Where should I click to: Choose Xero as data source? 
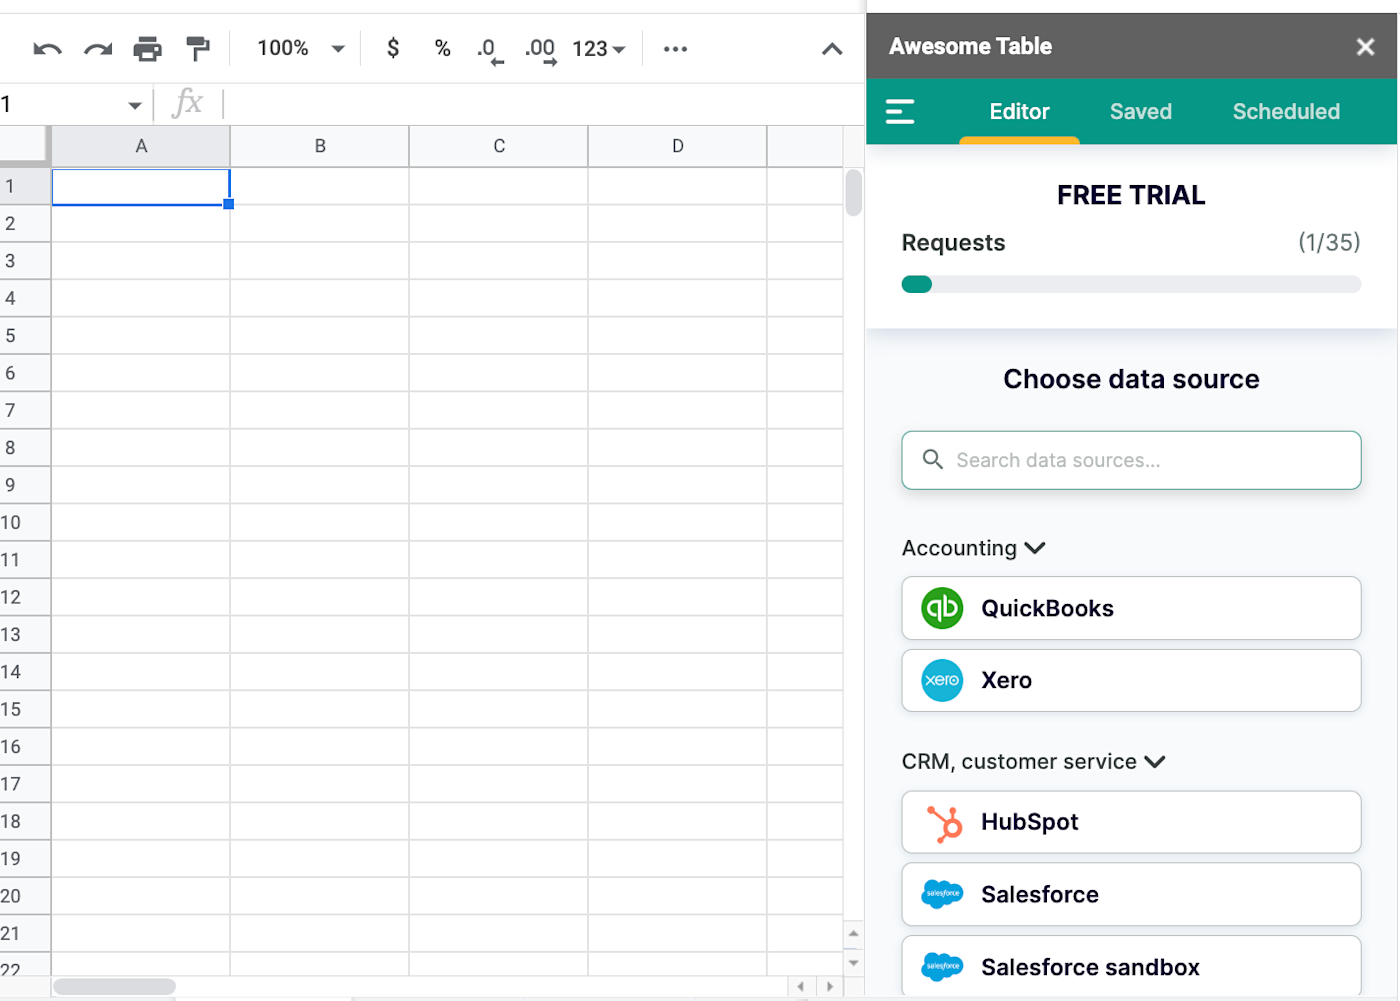[x=1131, y=680]
